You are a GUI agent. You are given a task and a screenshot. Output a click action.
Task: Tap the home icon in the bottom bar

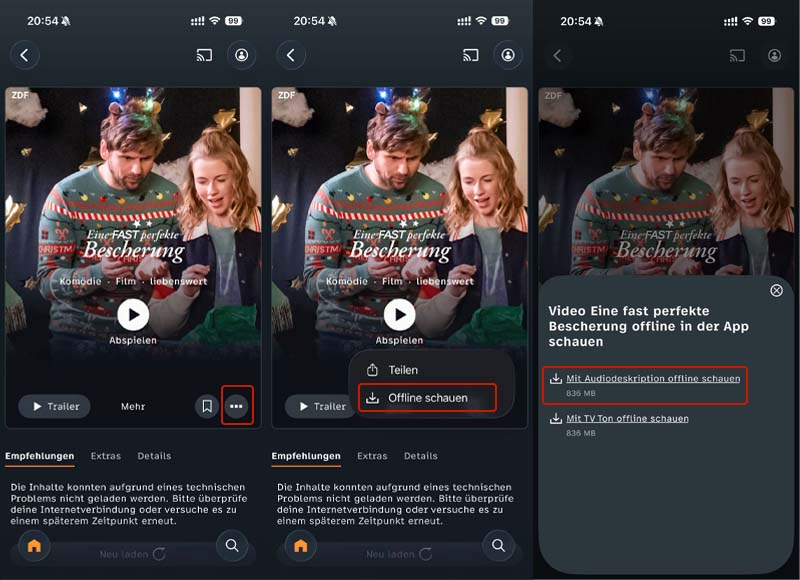tap(32, 547)
